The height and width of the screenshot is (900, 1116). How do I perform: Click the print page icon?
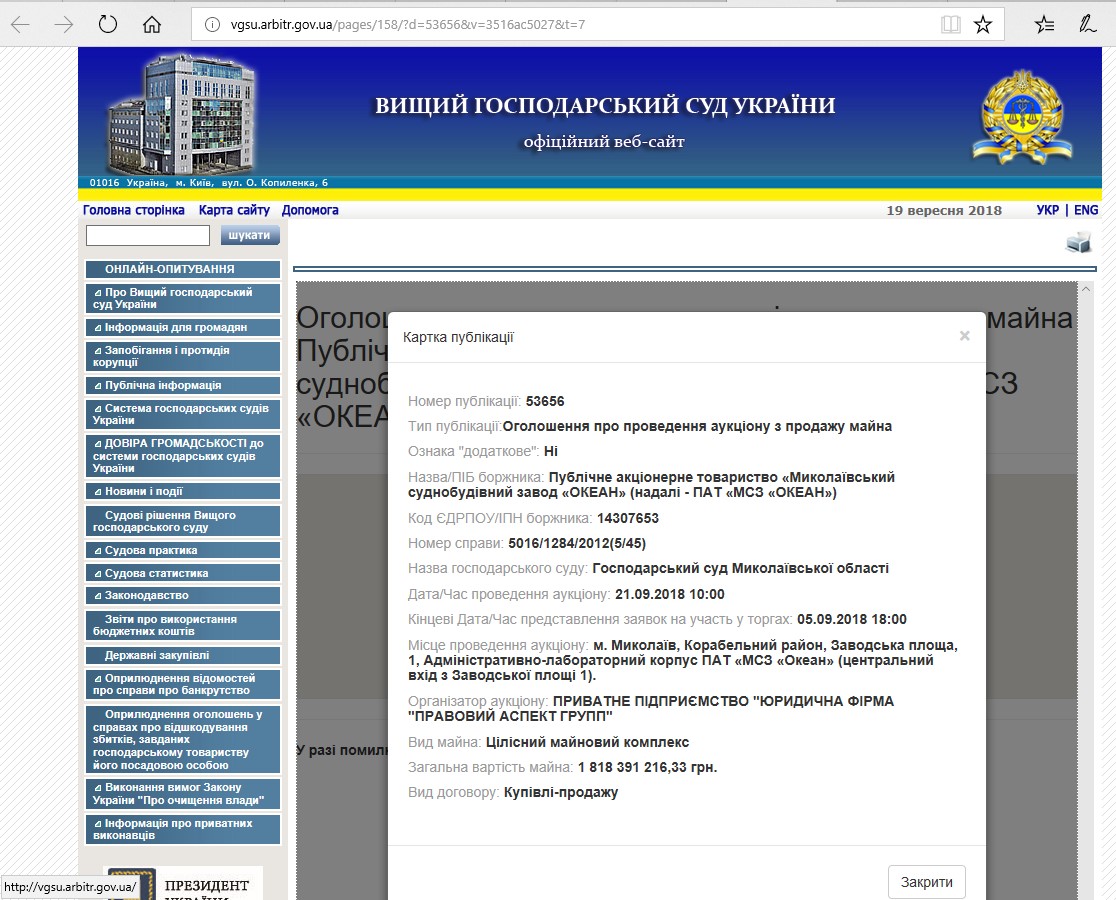1078,243
